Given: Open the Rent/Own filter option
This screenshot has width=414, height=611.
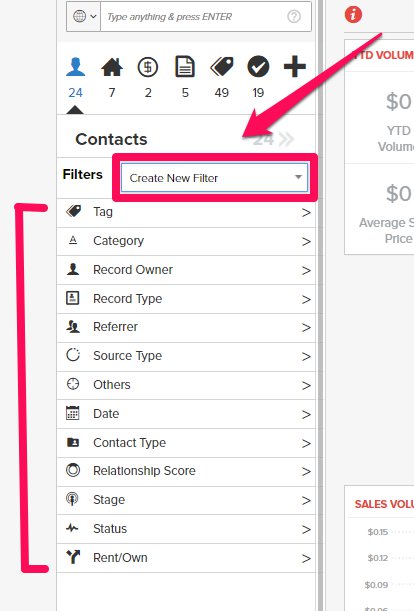Looking at the screenshot, I should point(186,558).
